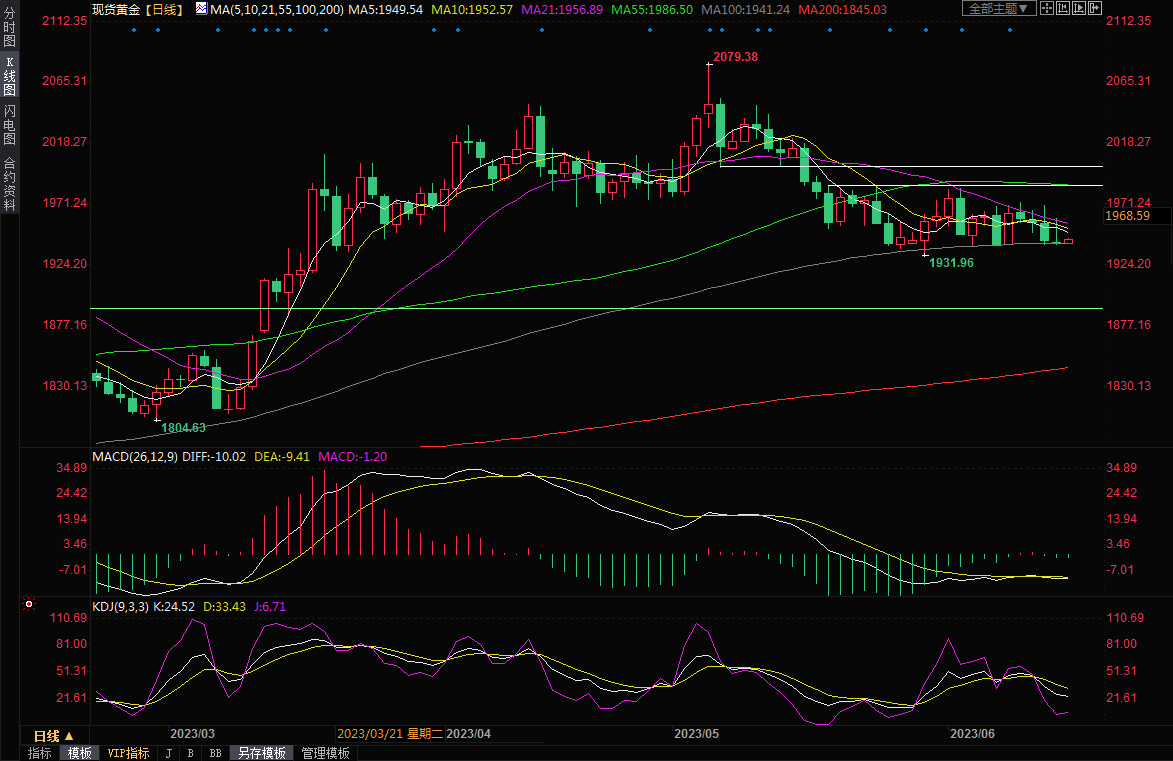
Task: Click the 管理模板 button
Action: [326, 753]
